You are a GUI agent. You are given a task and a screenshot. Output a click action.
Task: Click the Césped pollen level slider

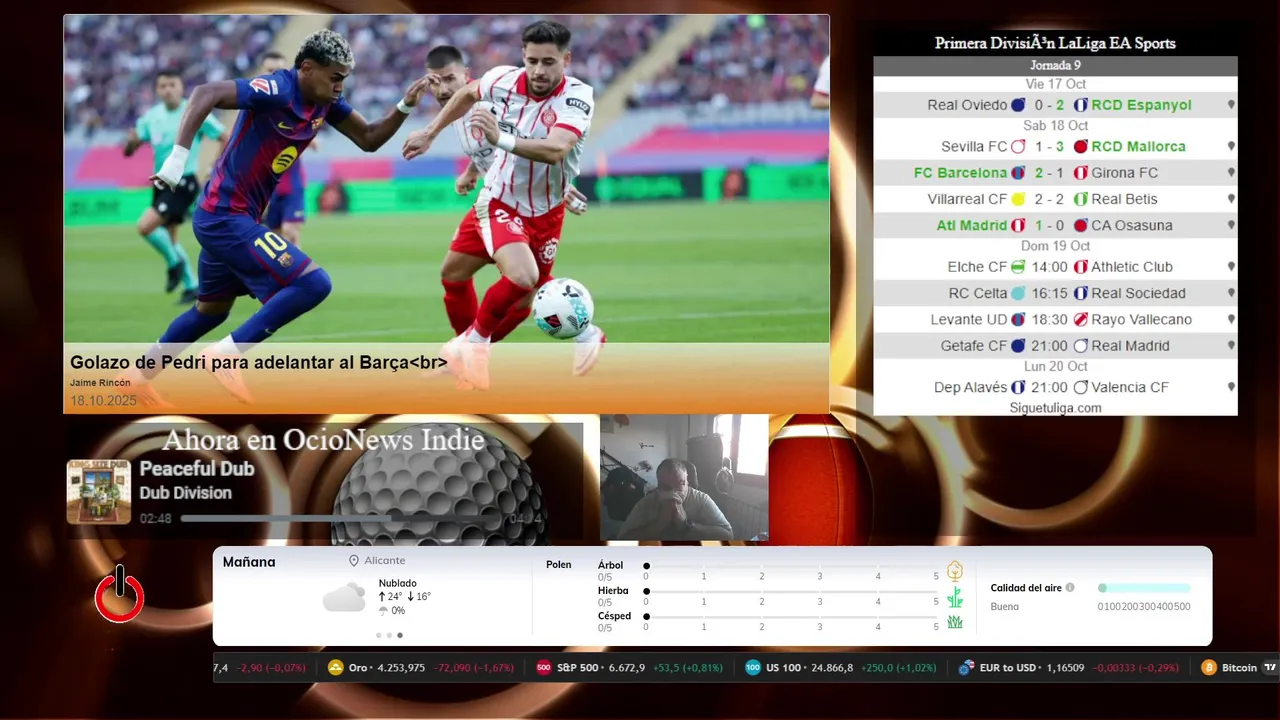(791, 617)
